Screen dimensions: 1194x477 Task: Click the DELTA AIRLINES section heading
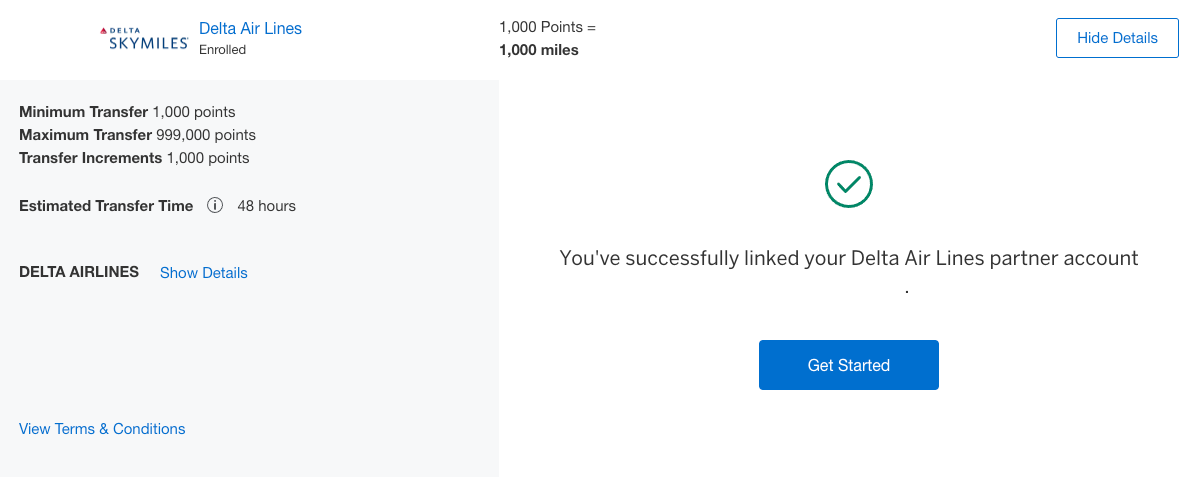tap(79, 272)
